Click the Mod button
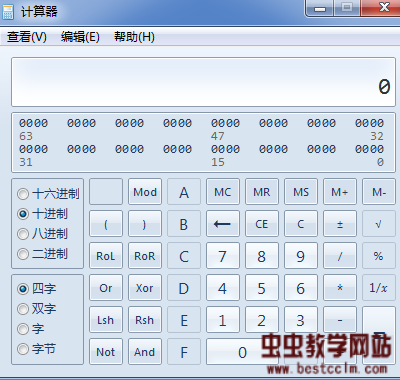Viewport: 400px width, 380px height. (x=145, y=192)
